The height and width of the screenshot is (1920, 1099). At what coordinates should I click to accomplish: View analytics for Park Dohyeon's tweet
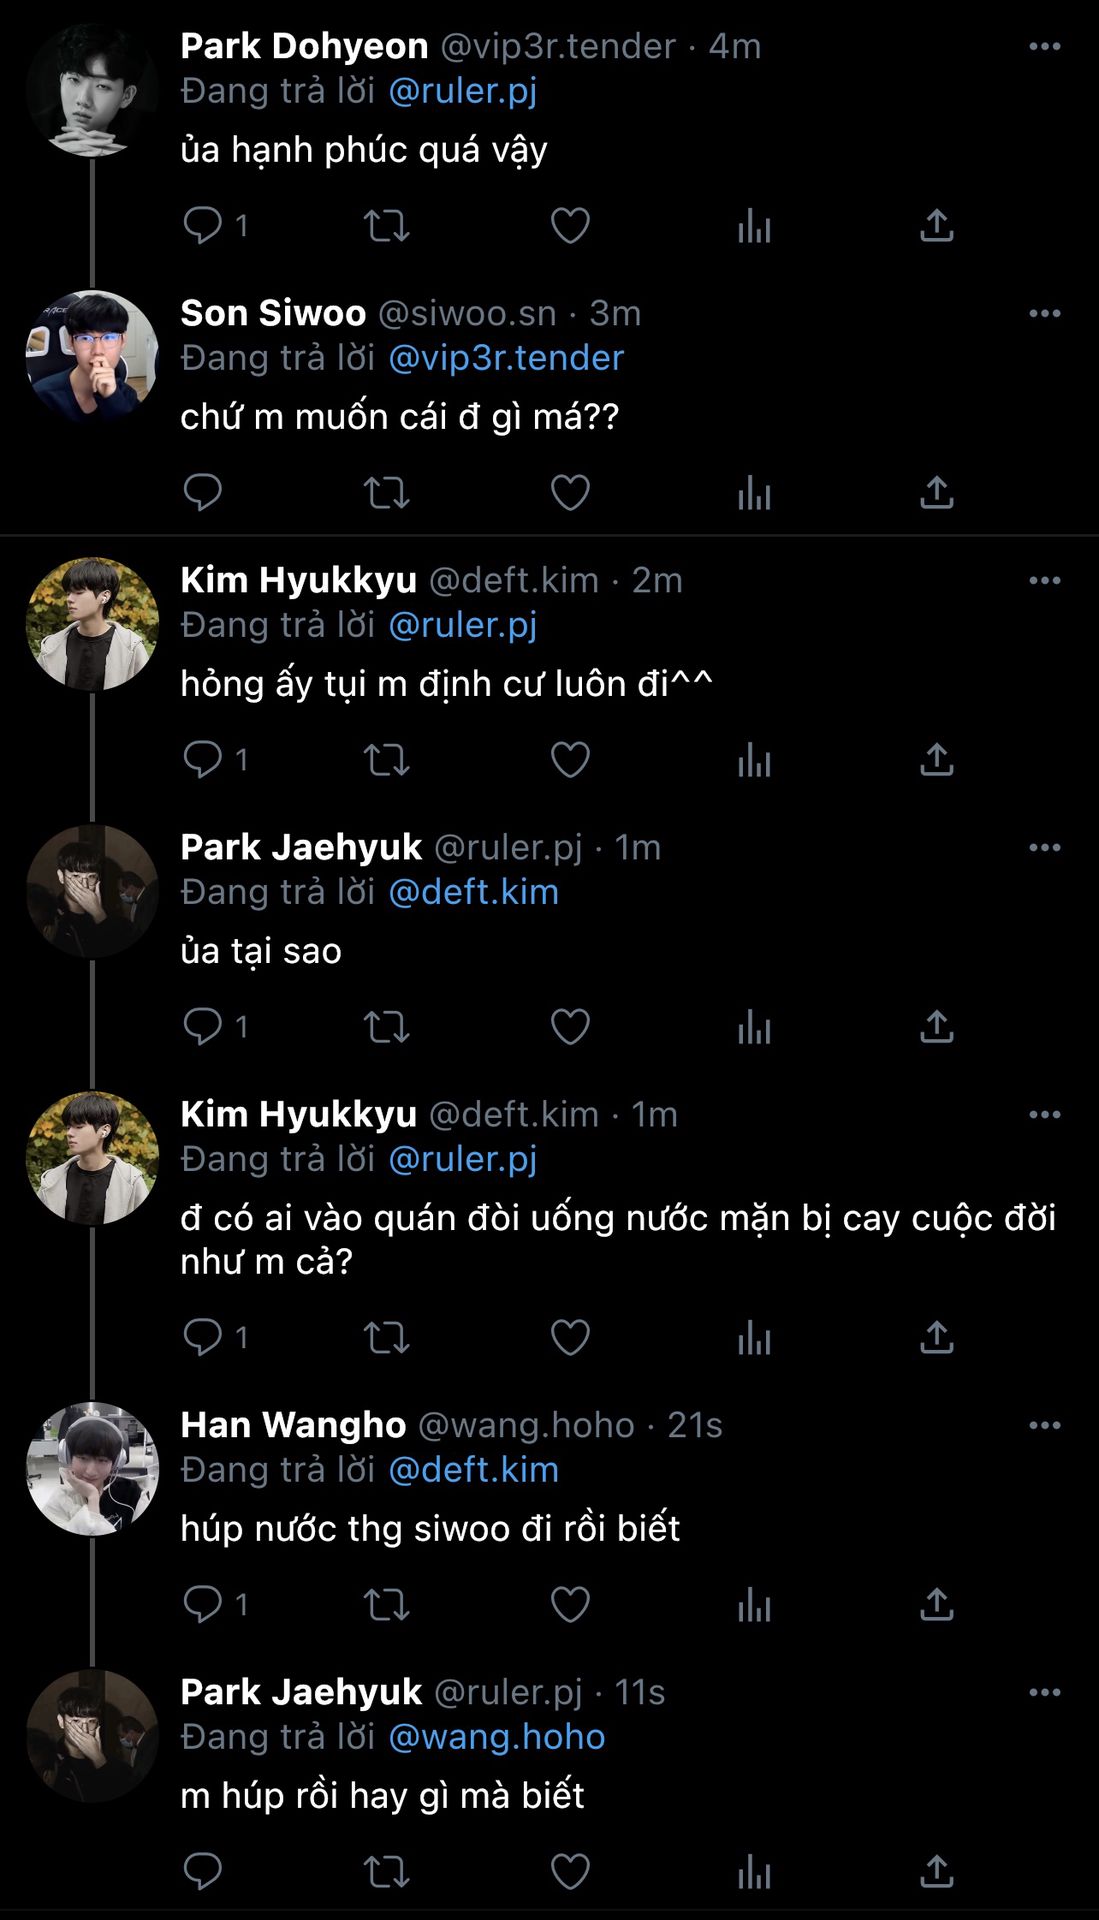[754, 225]
